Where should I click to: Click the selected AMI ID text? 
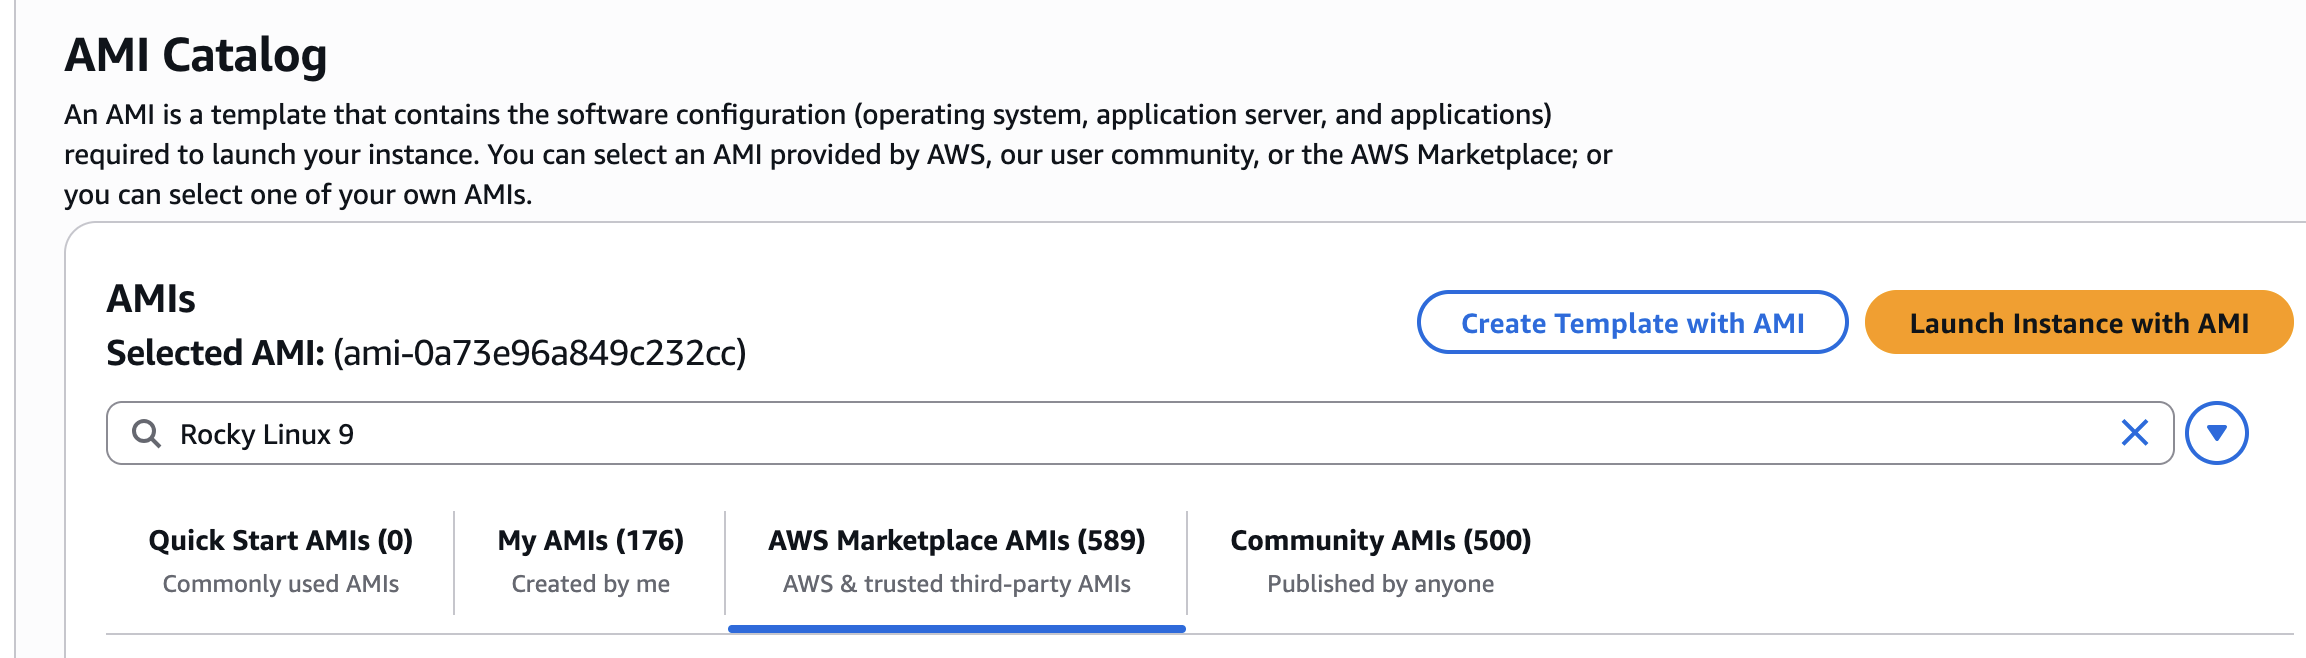pos(540,353)
